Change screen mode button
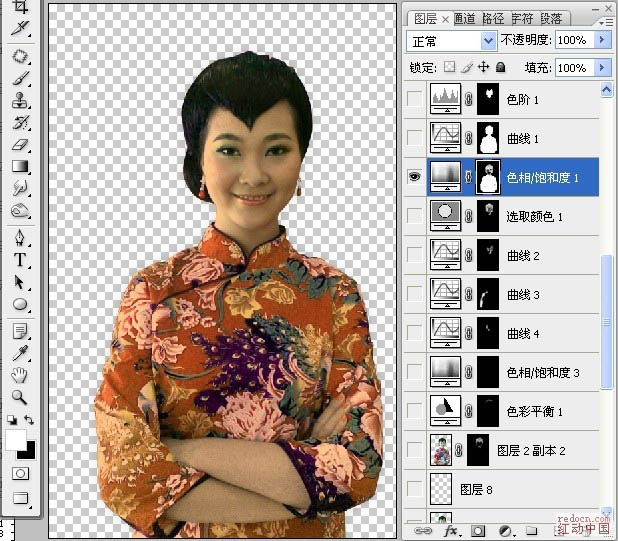 pyautogui.click(x=21, y=498)
